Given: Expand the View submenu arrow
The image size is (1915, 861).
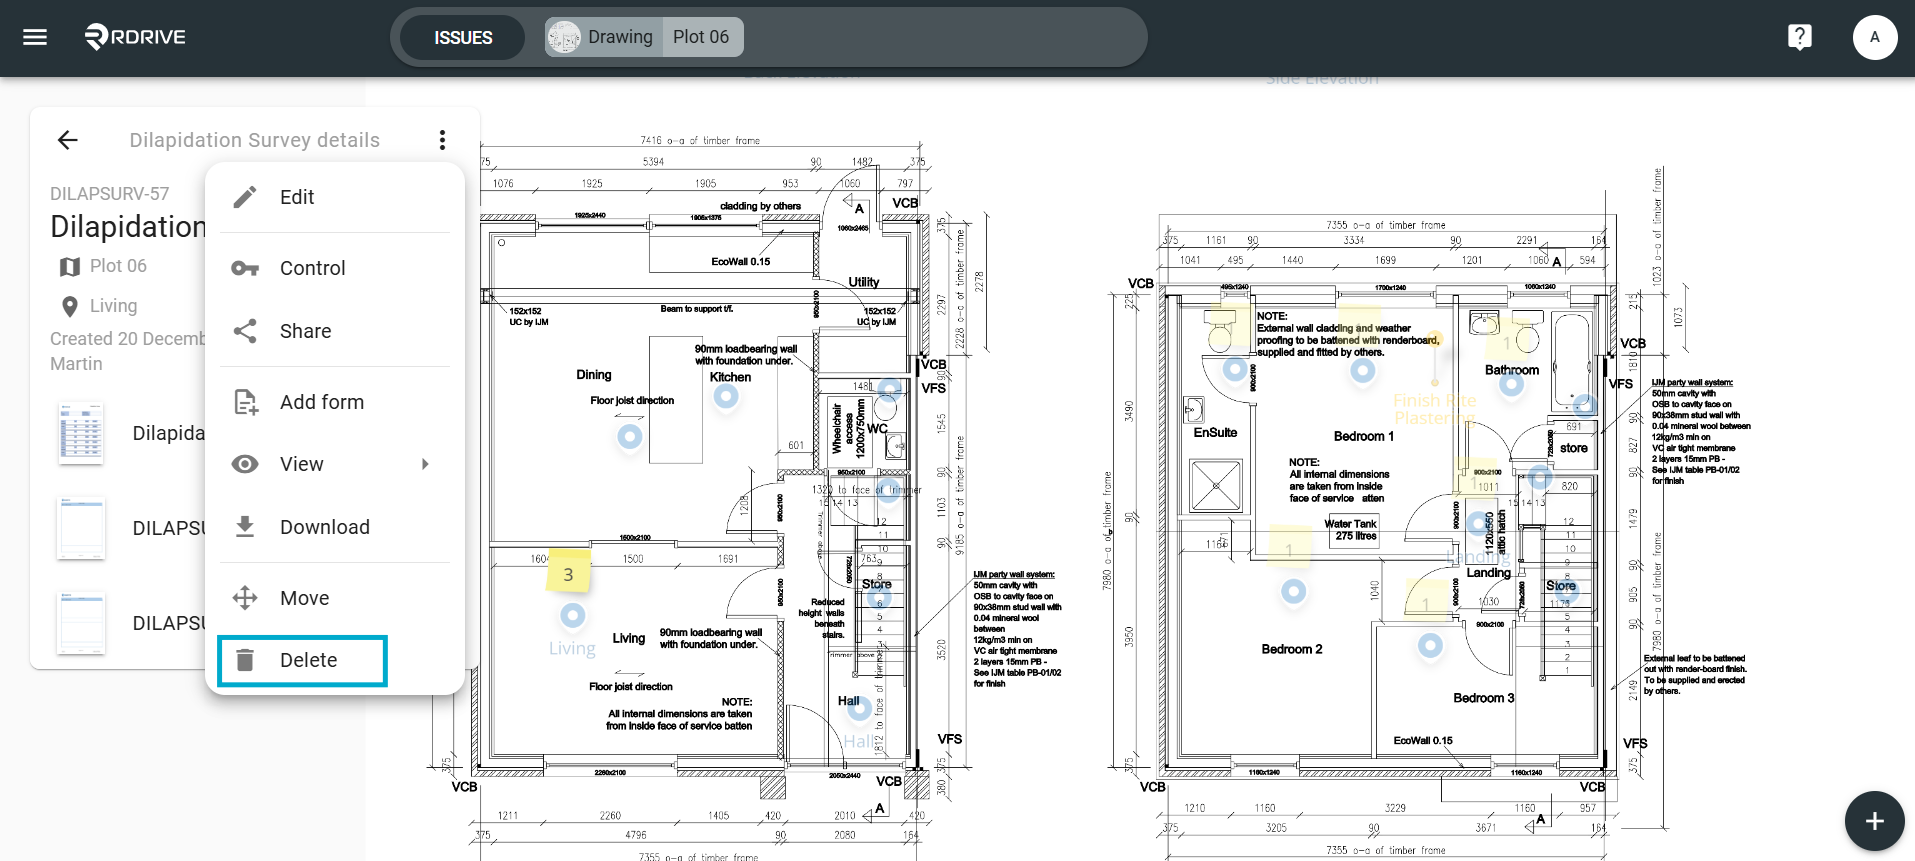Looking at the screenshot, I should pos(425,464).
